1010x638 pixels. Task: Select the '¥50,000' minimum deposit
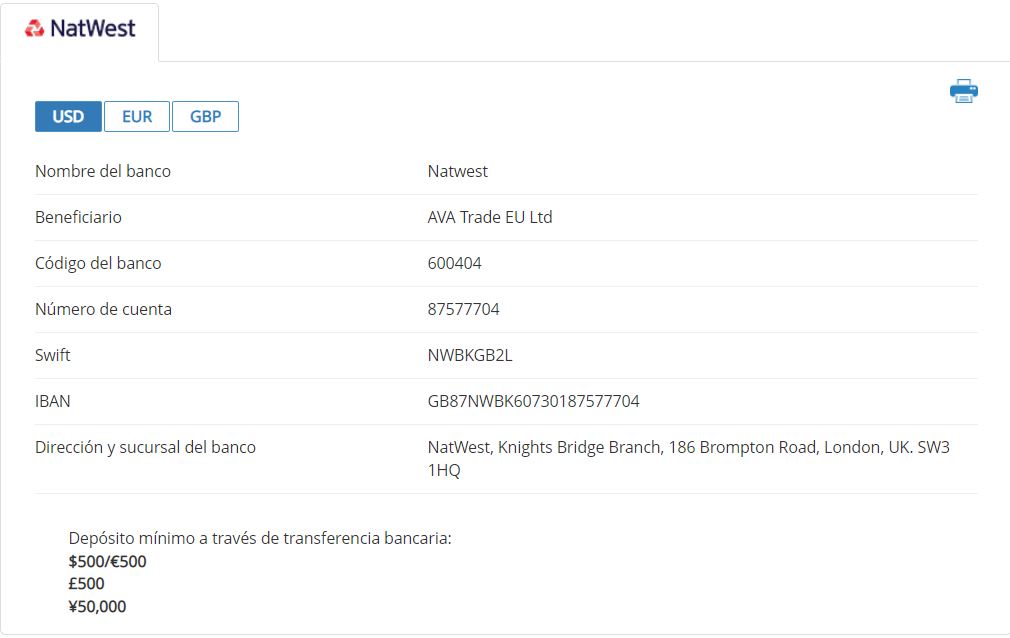click(97, 606)
